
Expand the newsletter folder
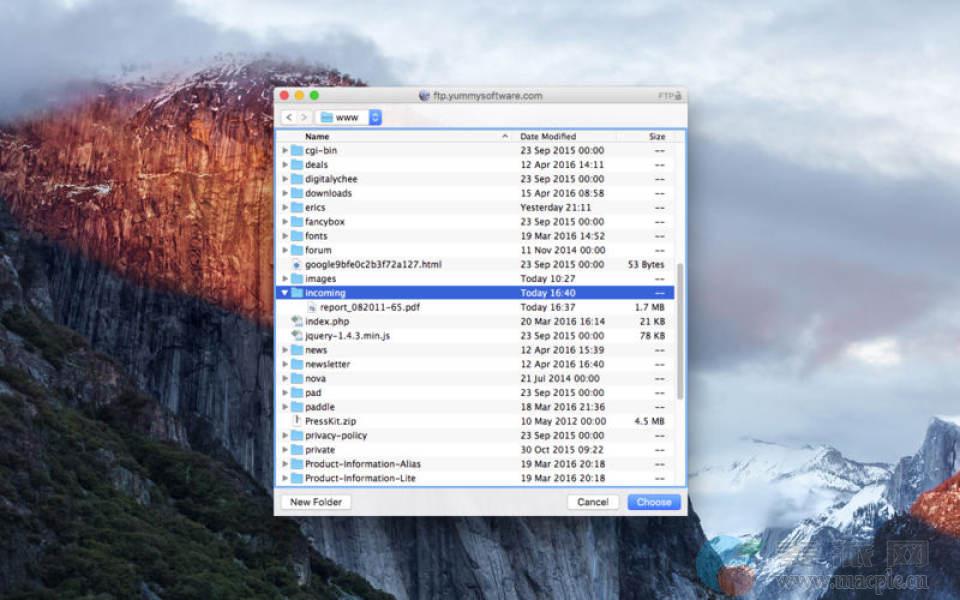pos(285,364)
